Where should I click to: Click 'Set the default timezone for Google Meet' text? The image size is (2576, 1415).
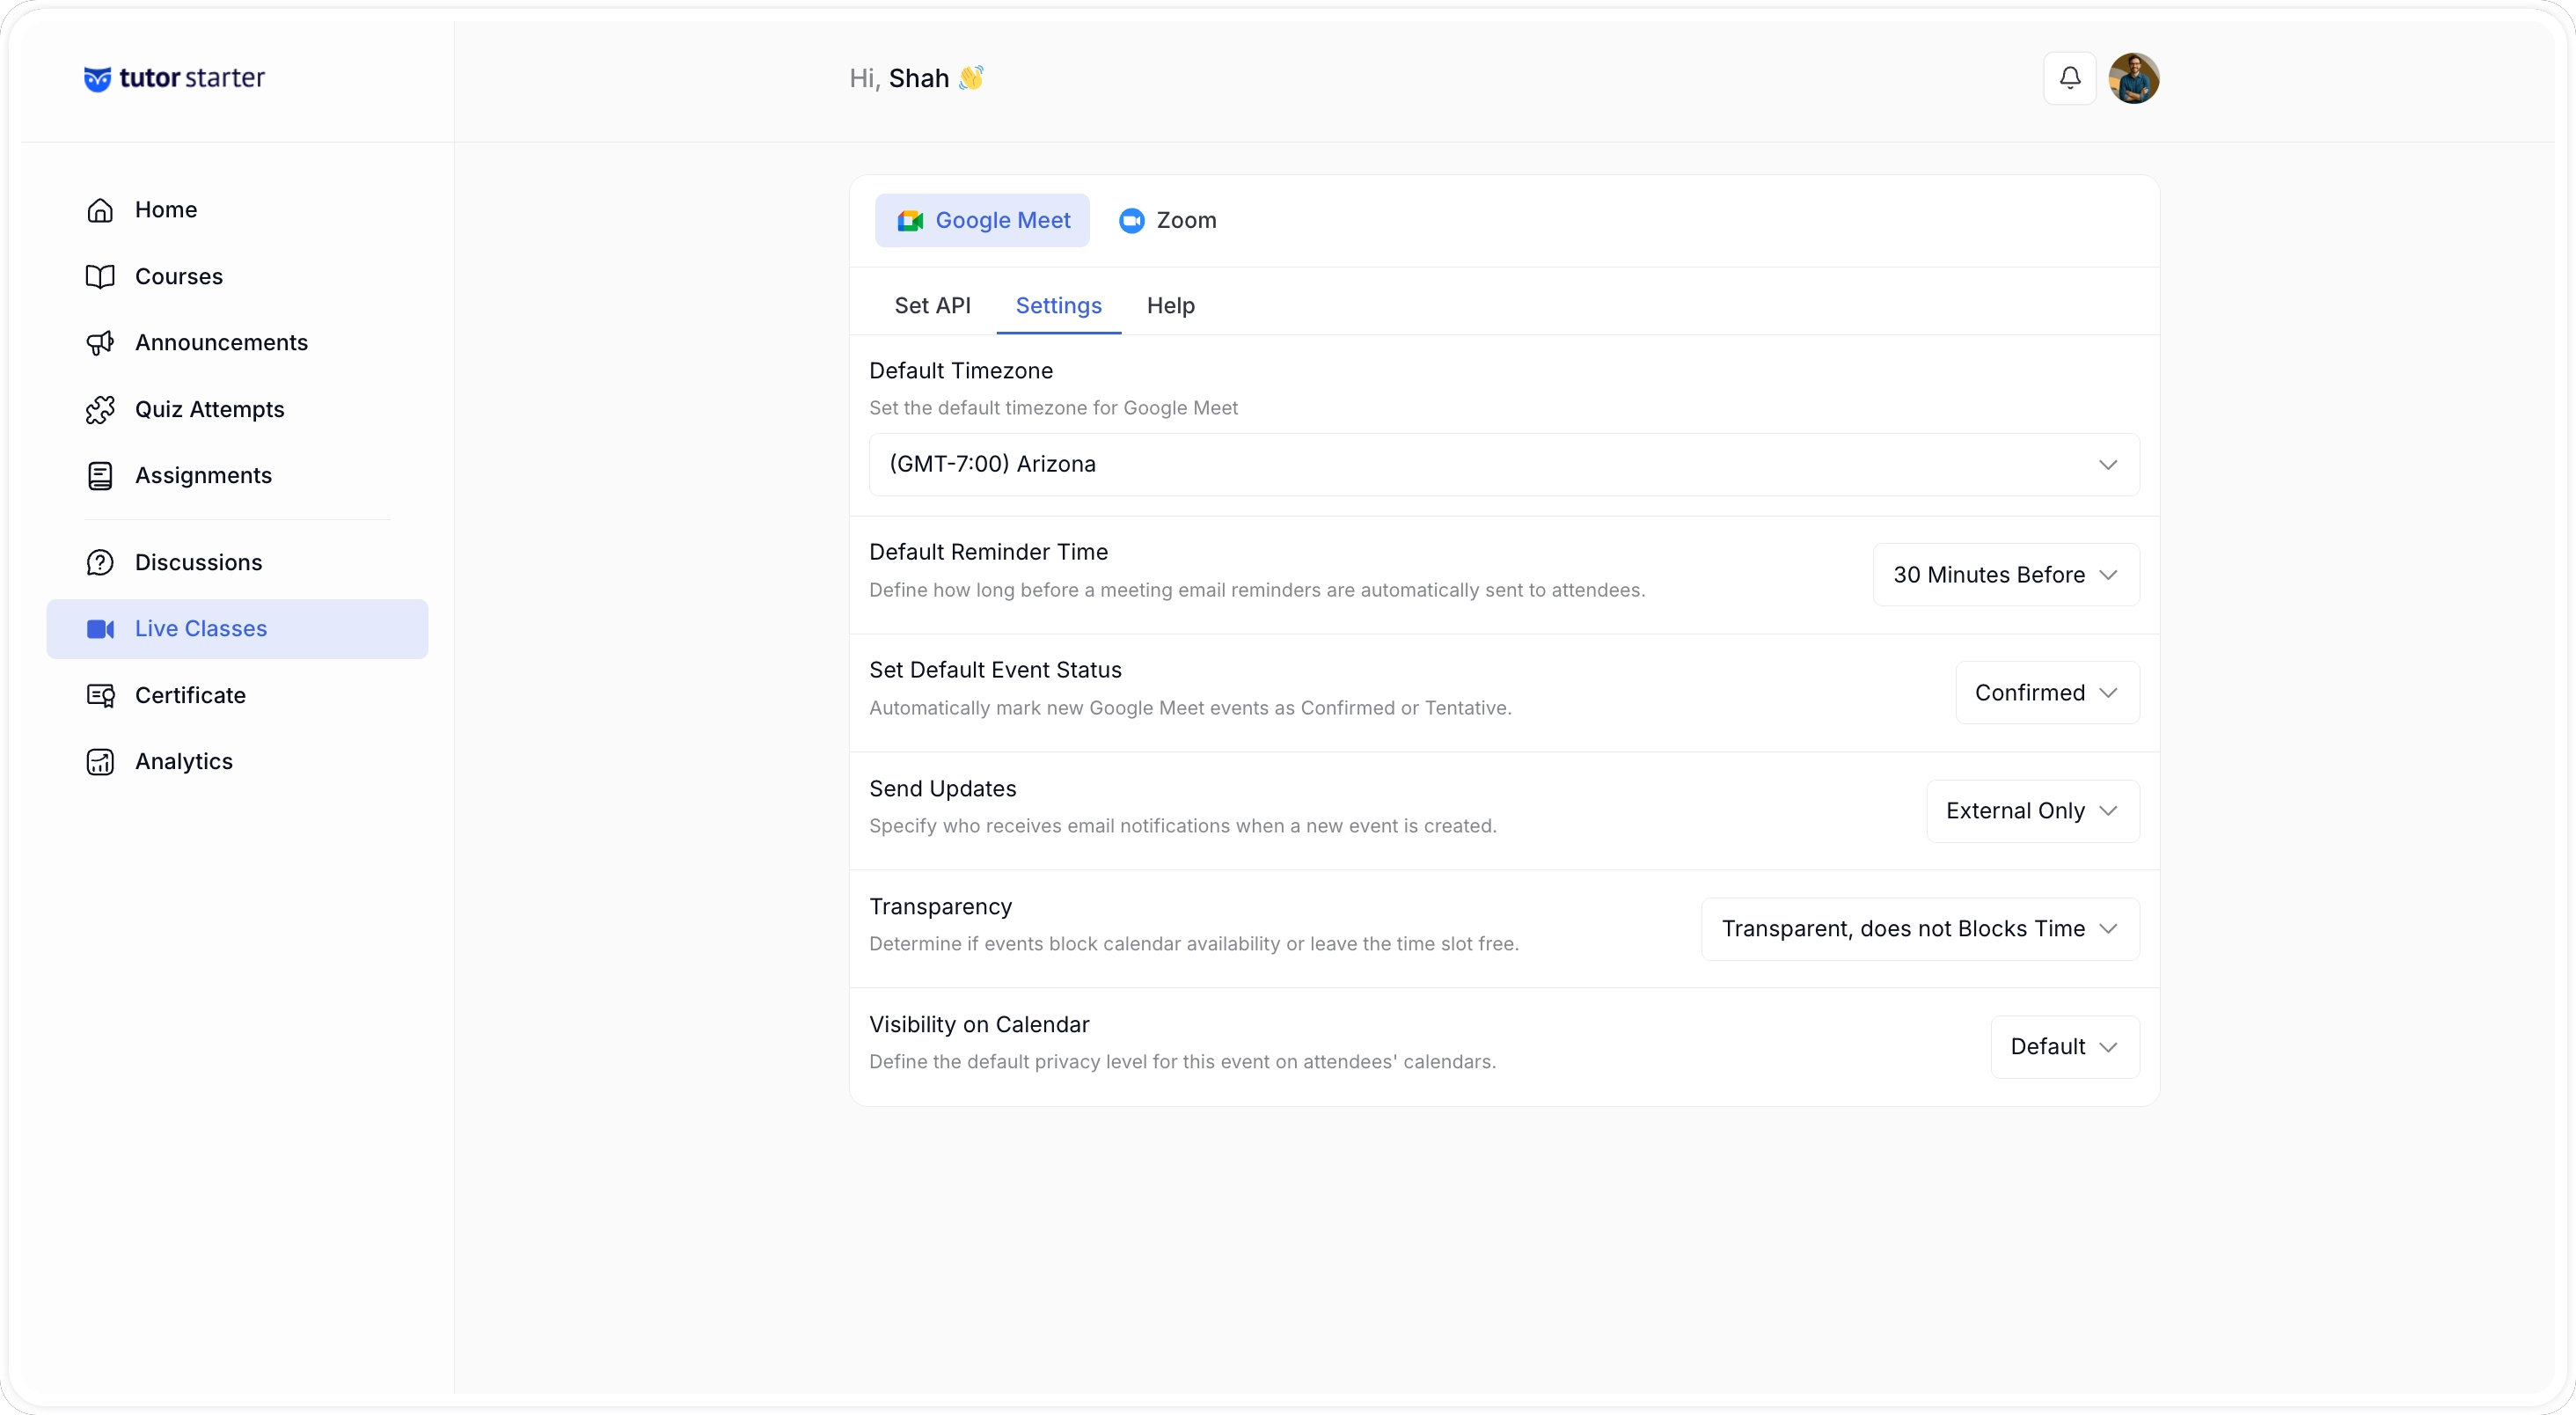tap(1053, 408)
